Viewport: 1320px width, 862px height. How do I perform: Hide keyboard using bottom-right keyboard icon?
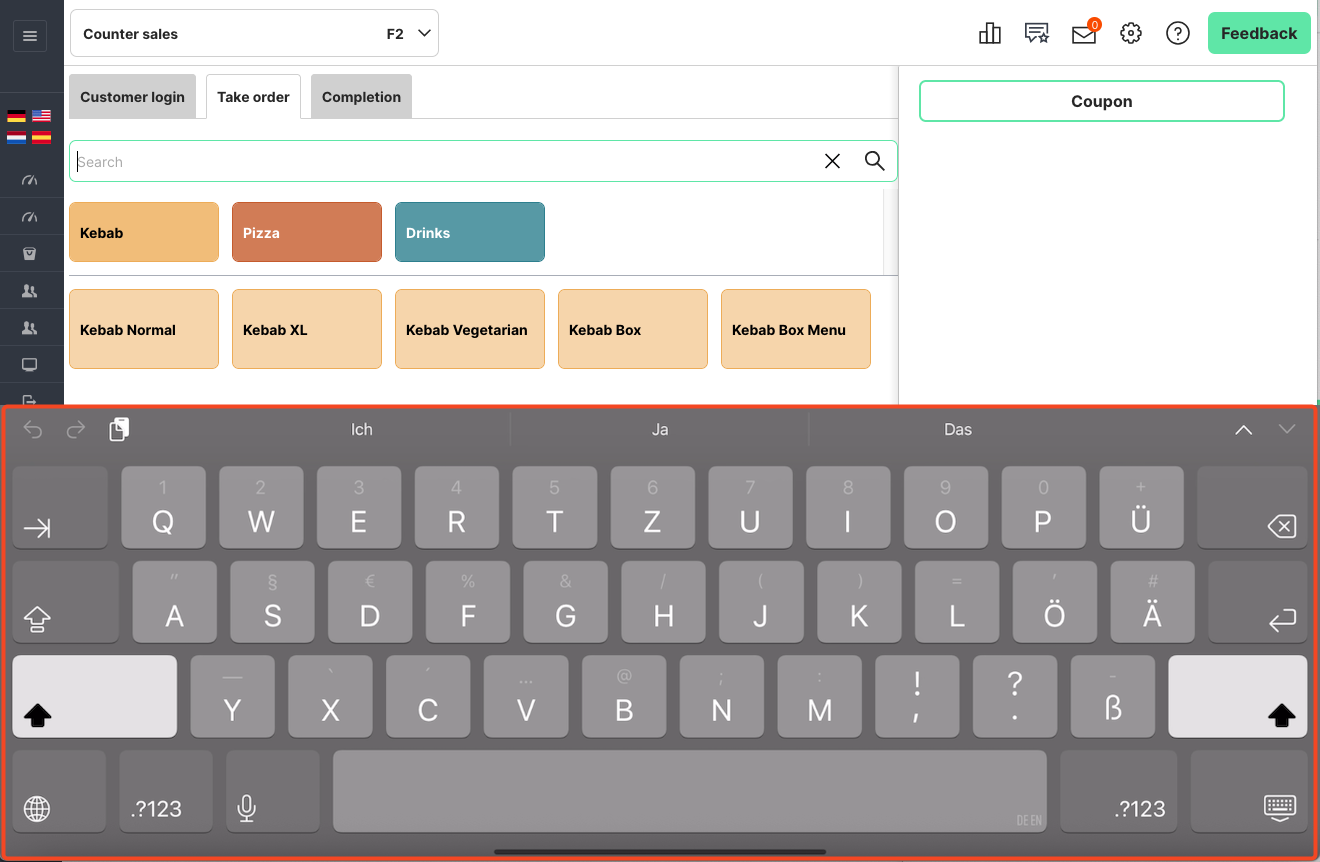point(1279,806)
